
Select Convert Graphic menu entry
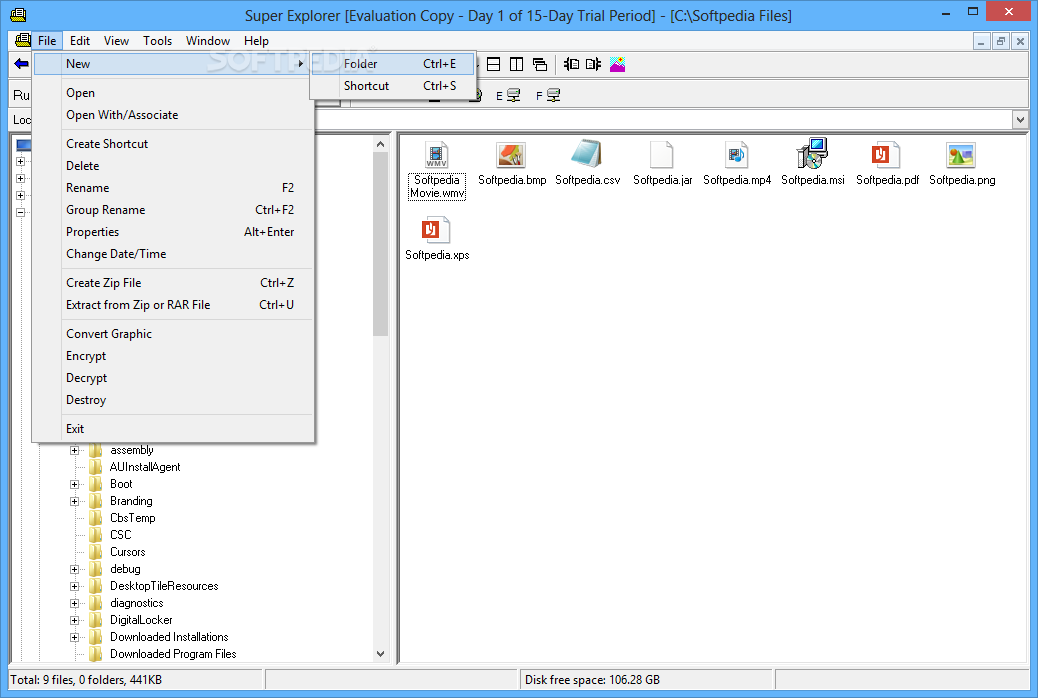pyautogui.click(x=173, y=334)
